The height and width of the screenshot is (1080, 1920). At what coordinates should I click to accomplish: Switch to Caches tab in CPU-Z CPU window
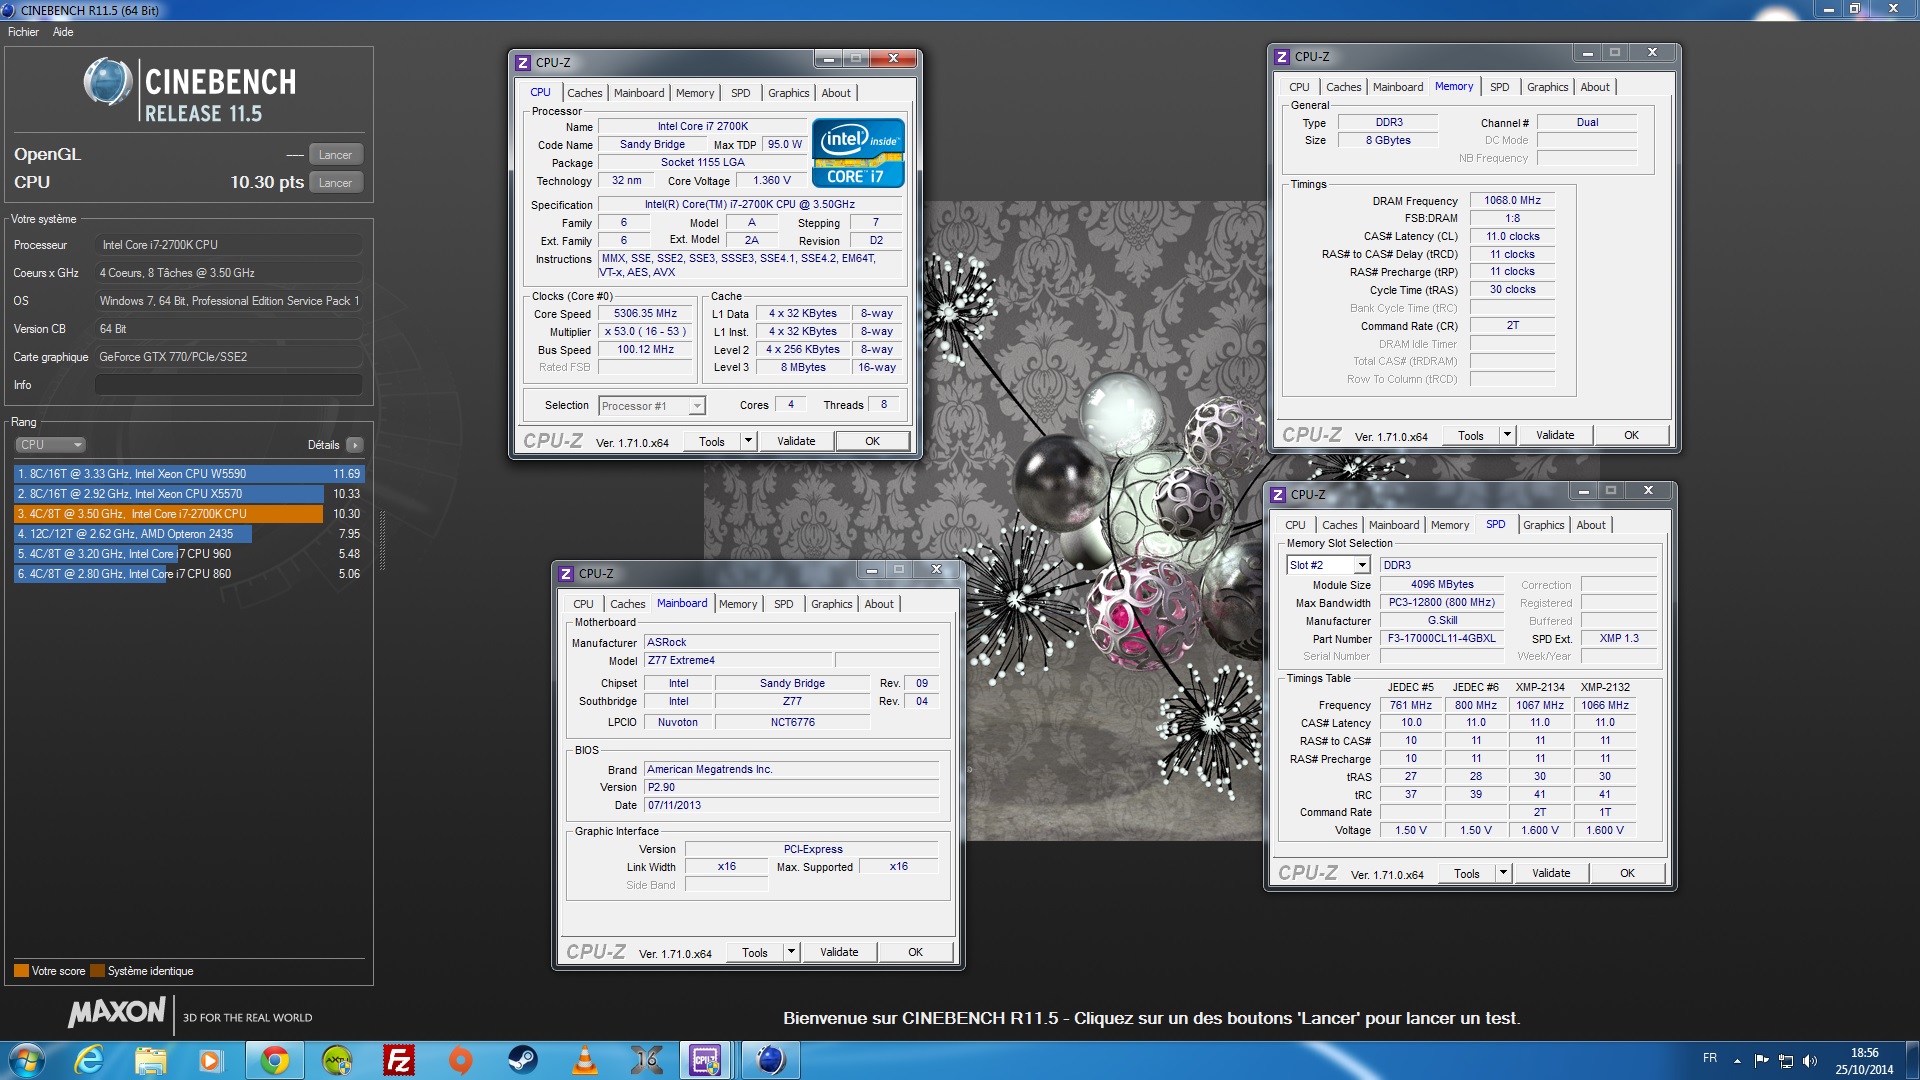coord(585,93)
